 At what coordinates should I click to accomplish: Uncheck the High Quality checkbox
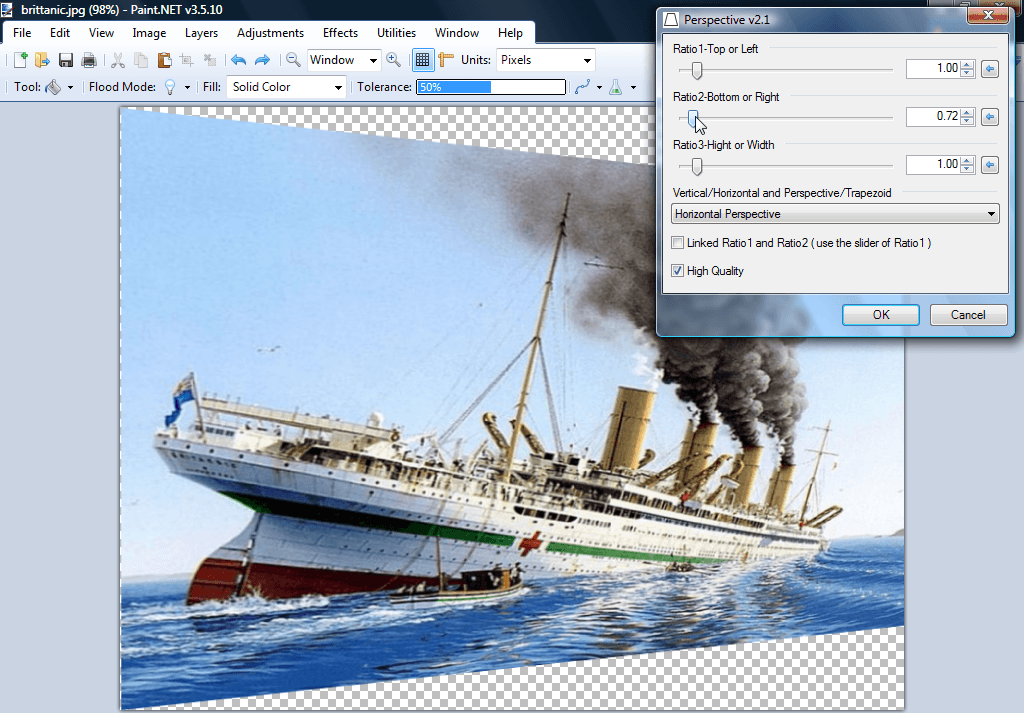point(677,271)
